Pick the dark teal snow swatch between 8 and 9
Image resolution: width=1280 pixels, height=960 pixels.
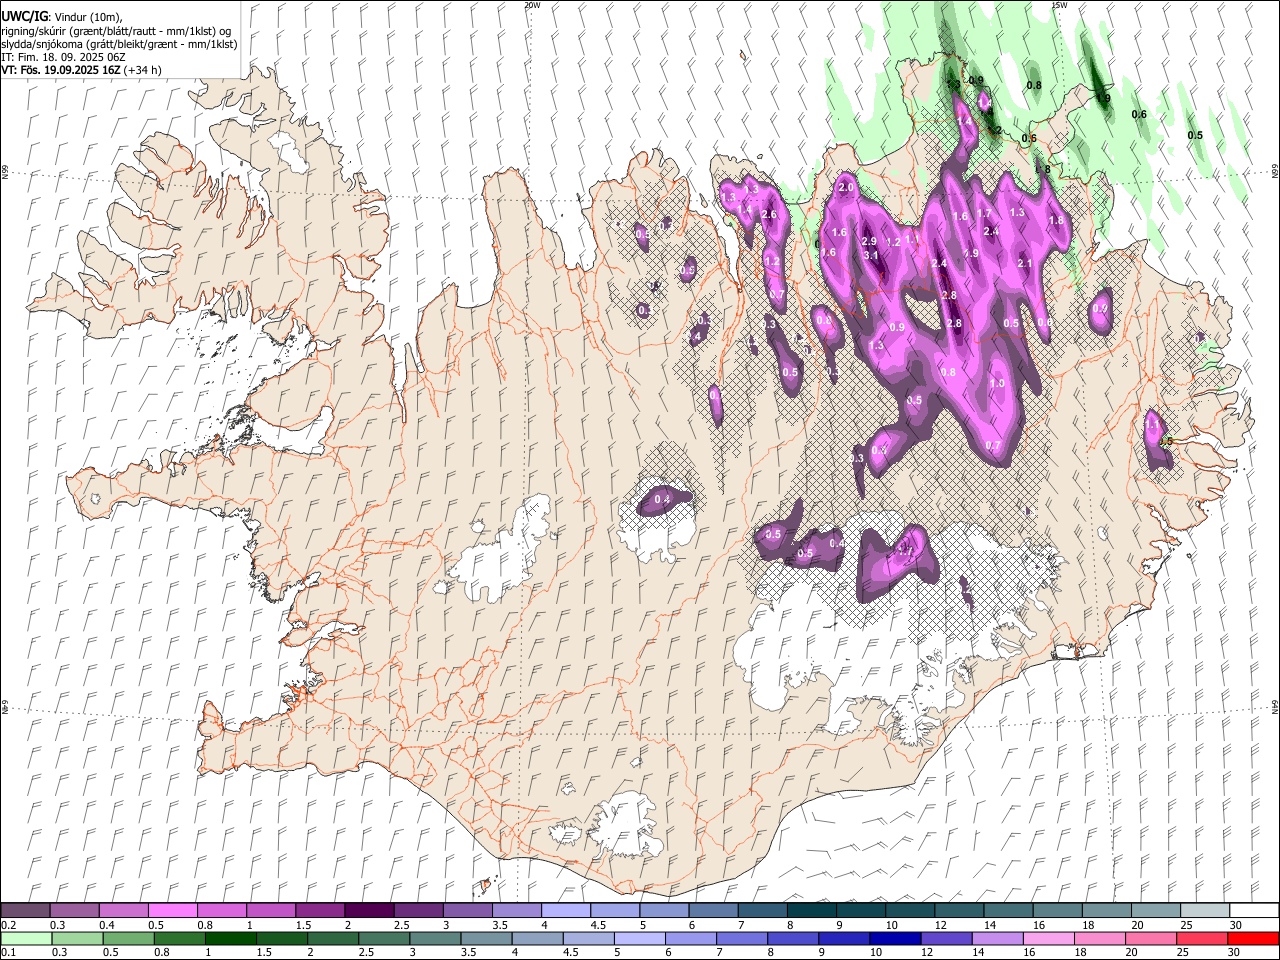[x=811, y=911]
